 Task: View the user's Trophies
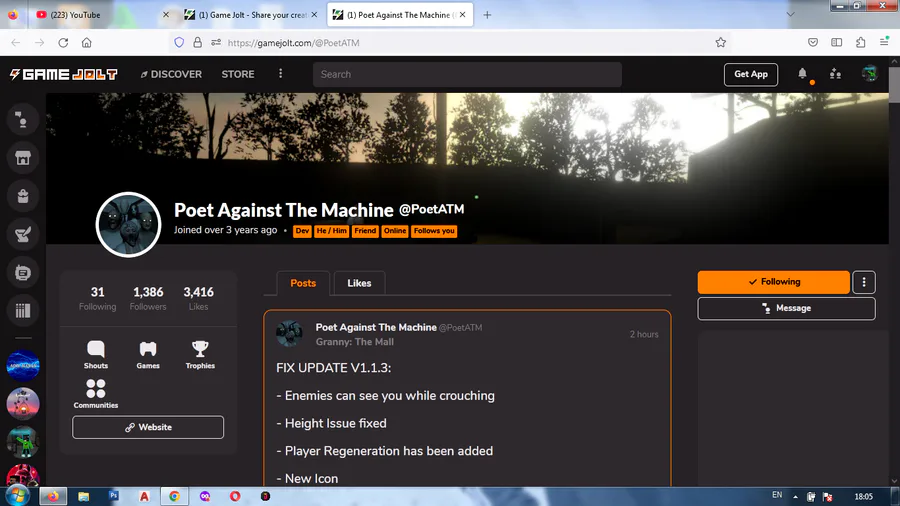point(200,355)
